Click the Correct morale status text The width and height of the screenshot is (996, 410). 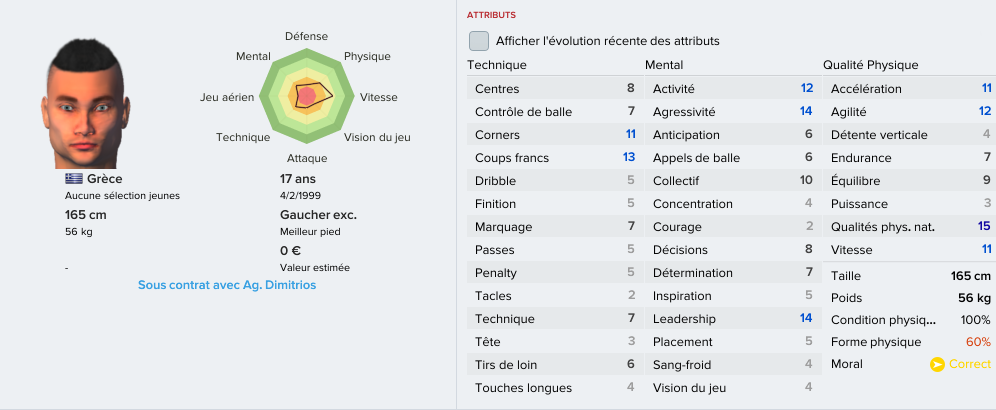point(969,364)
